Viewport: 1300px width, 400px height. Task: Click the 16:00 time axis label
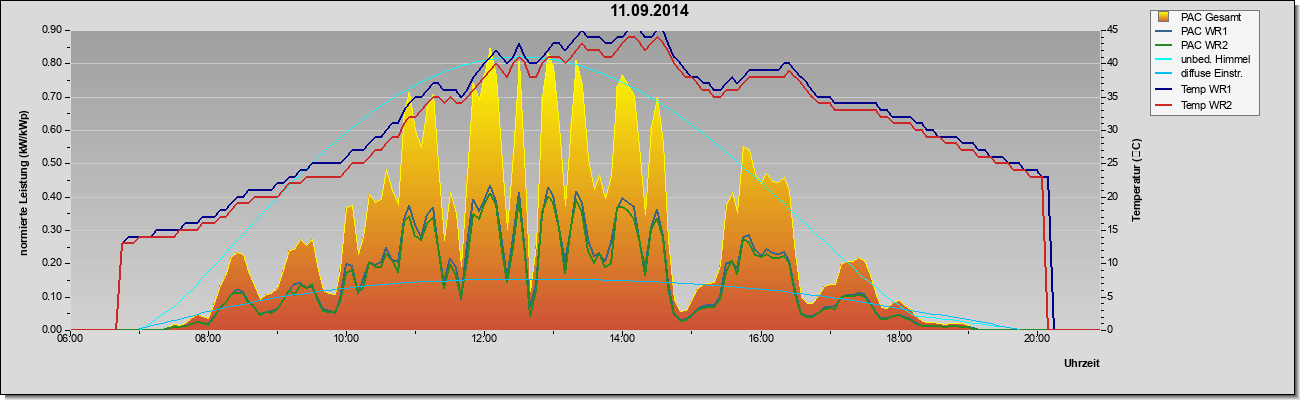pos(760,338)
